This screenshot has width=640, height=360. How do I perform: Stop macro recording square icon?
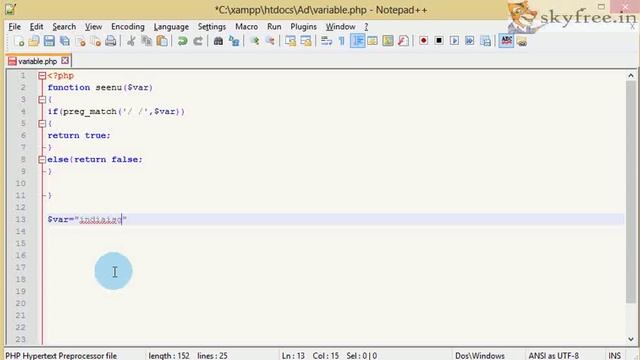tap(439, 41)
